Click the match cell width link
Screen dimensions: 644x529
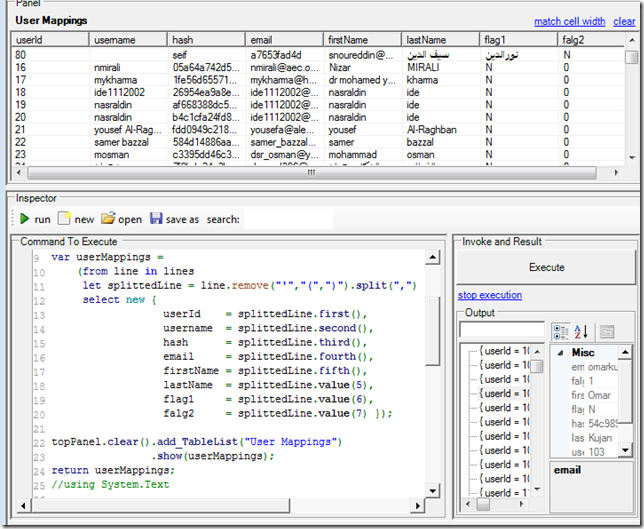click(569, 21)
